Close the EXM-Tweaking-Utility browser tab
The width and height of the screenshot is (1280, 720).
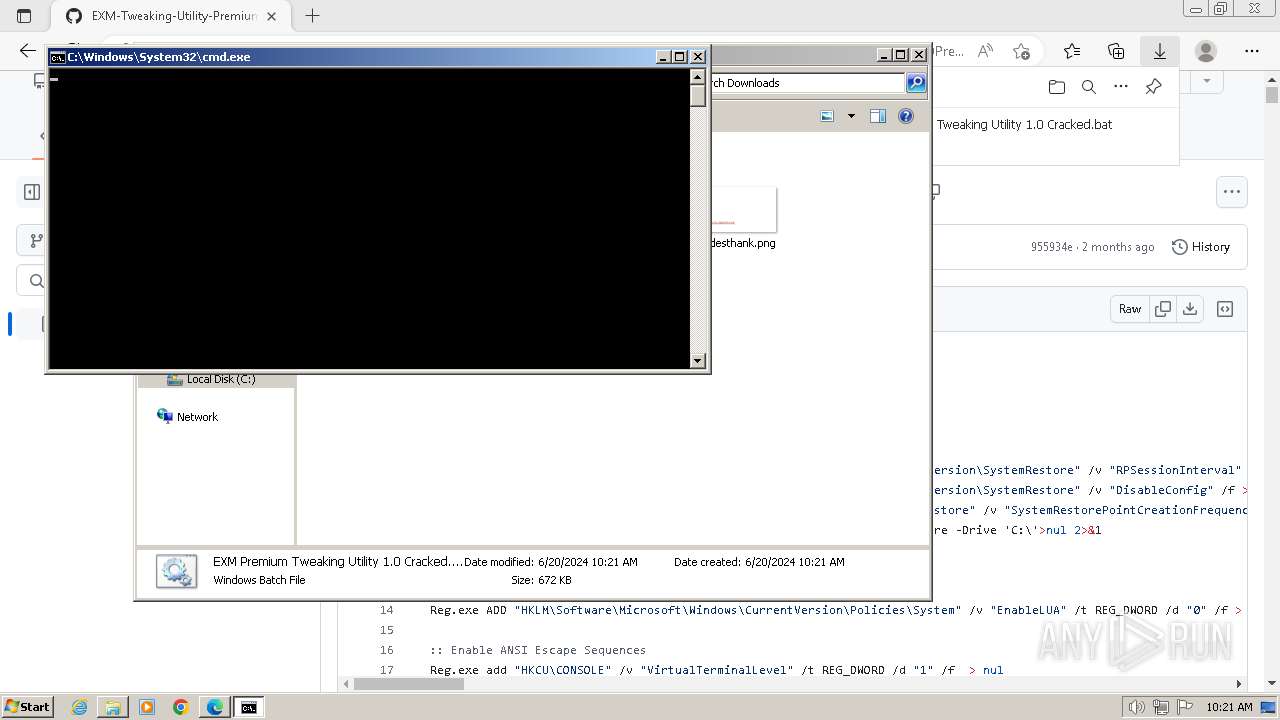pyautogui.click(x=272, y=16)
